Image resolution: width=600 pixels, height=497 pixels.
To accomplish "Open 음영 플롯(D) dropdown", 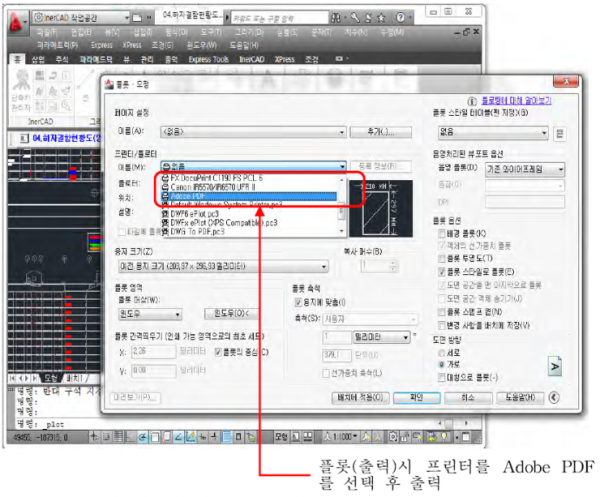I will [525, 169].
